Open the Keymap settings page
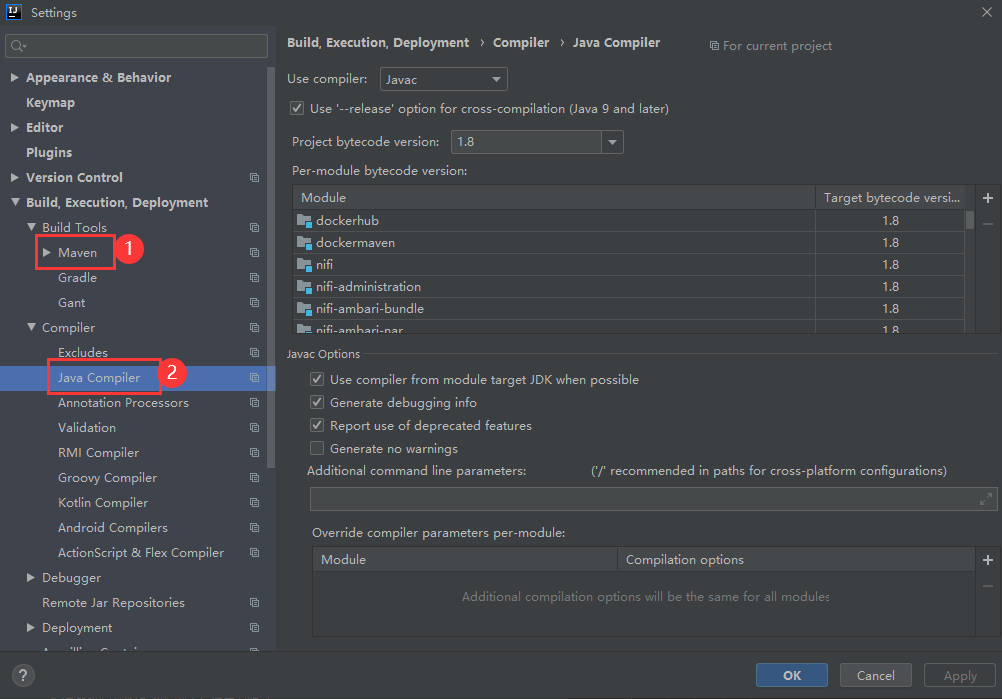Screen dimensions: 1002x699 (x=50, y=102)
